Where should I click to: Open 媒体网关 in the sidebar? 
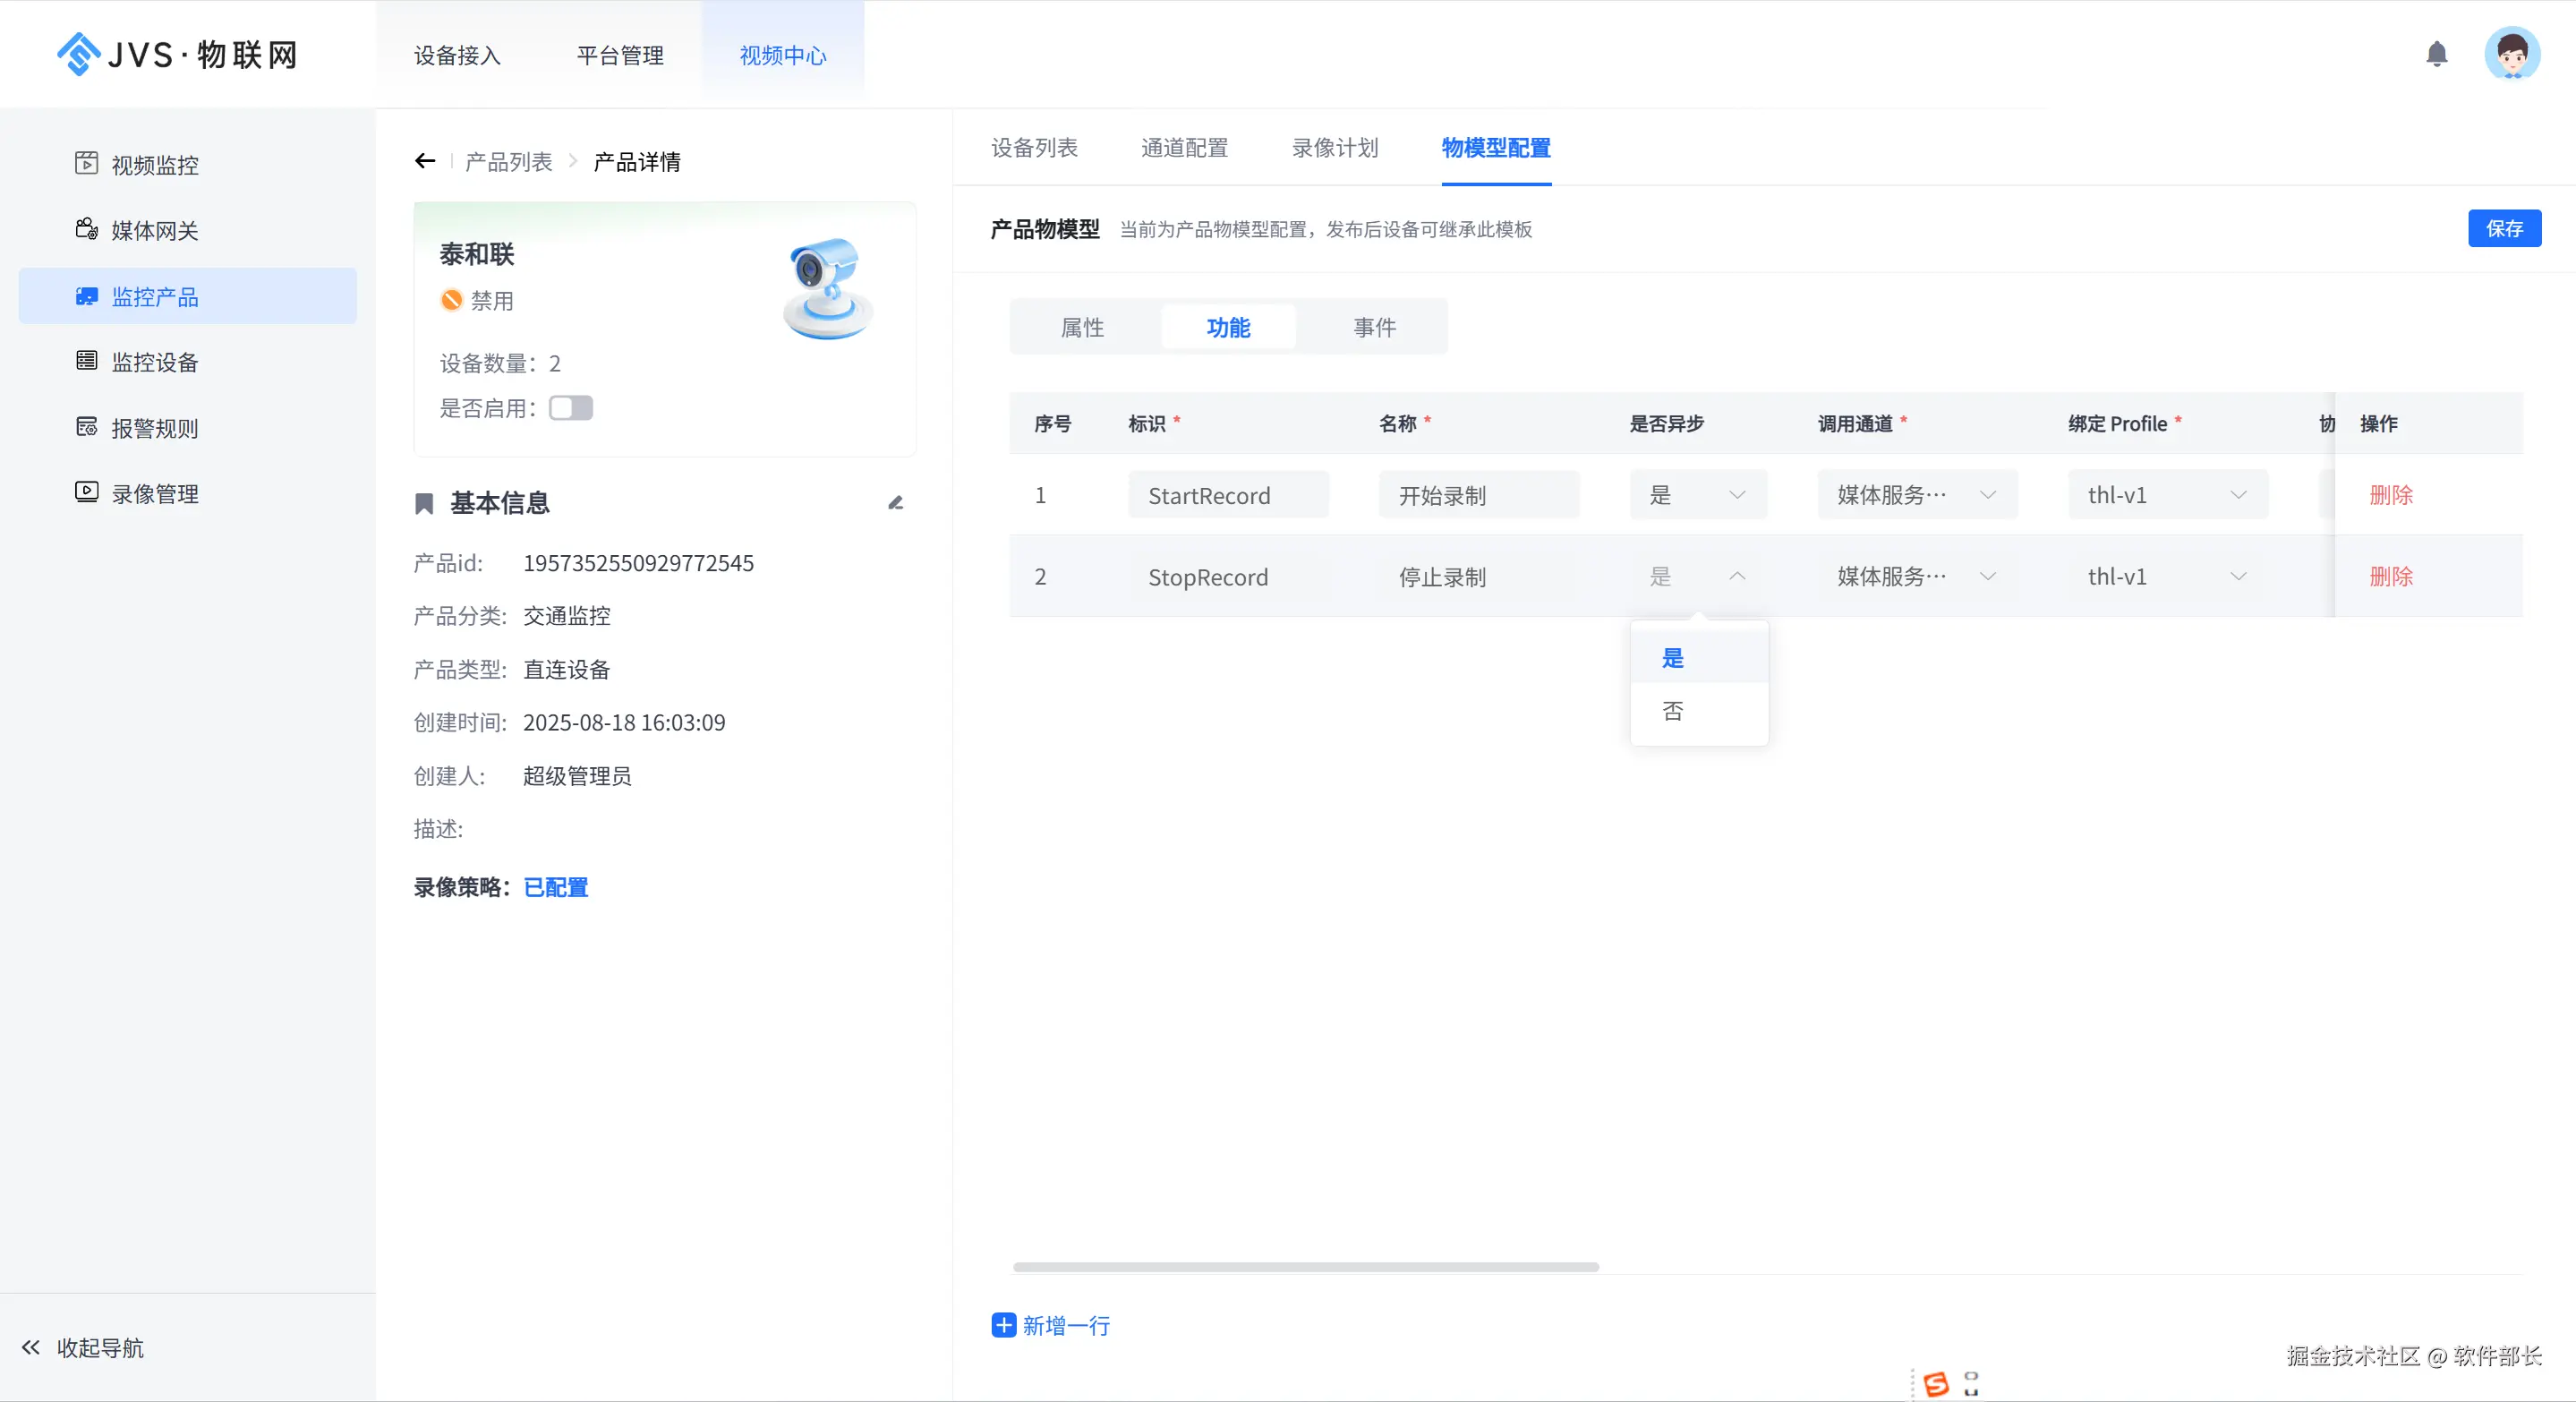(154, 231)
